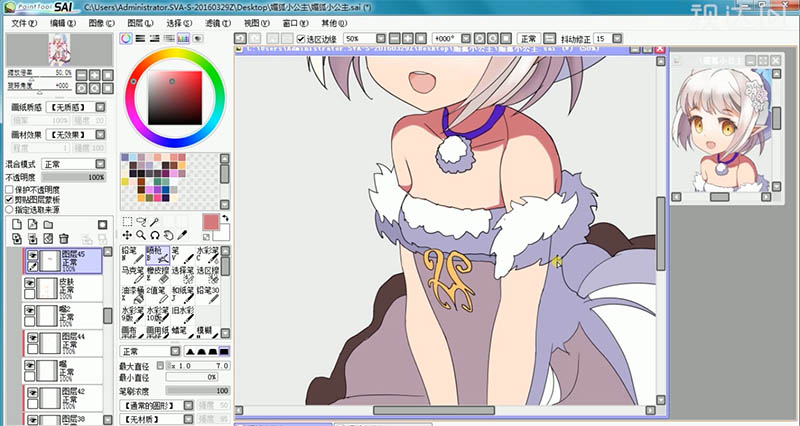Select the rectangular selection tool

tap(127, 221)
